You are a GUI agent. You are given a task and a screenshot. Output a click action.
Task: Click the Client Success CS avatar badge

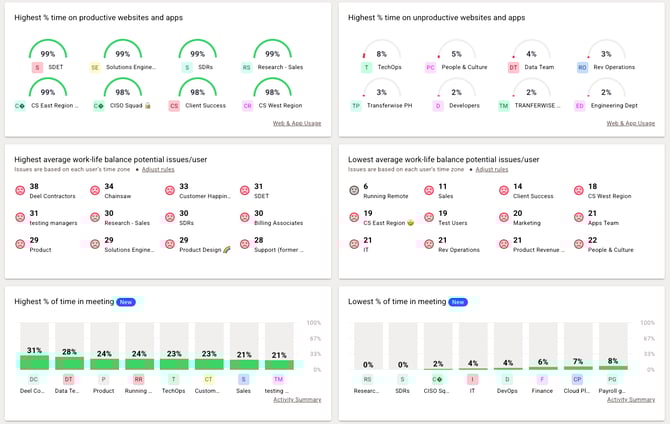(174, 105)
